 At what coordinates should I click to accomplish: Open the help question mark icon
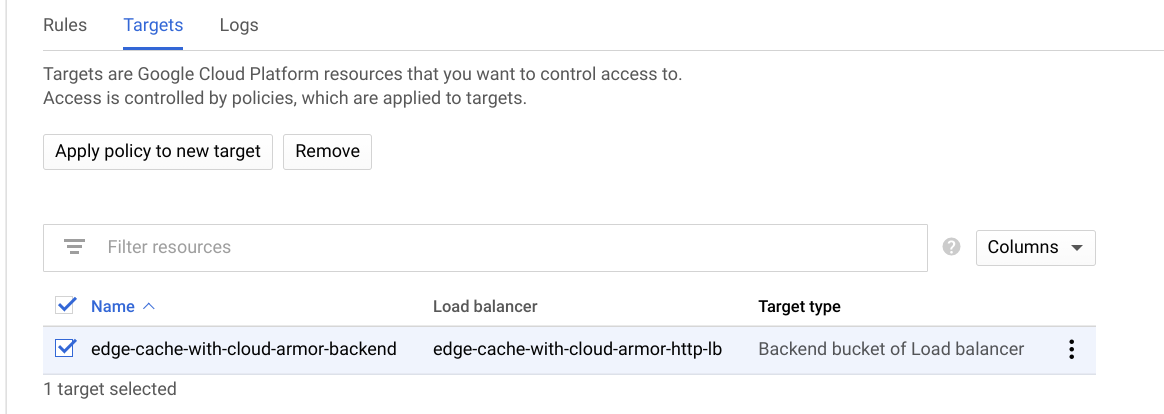coord(952,247)
